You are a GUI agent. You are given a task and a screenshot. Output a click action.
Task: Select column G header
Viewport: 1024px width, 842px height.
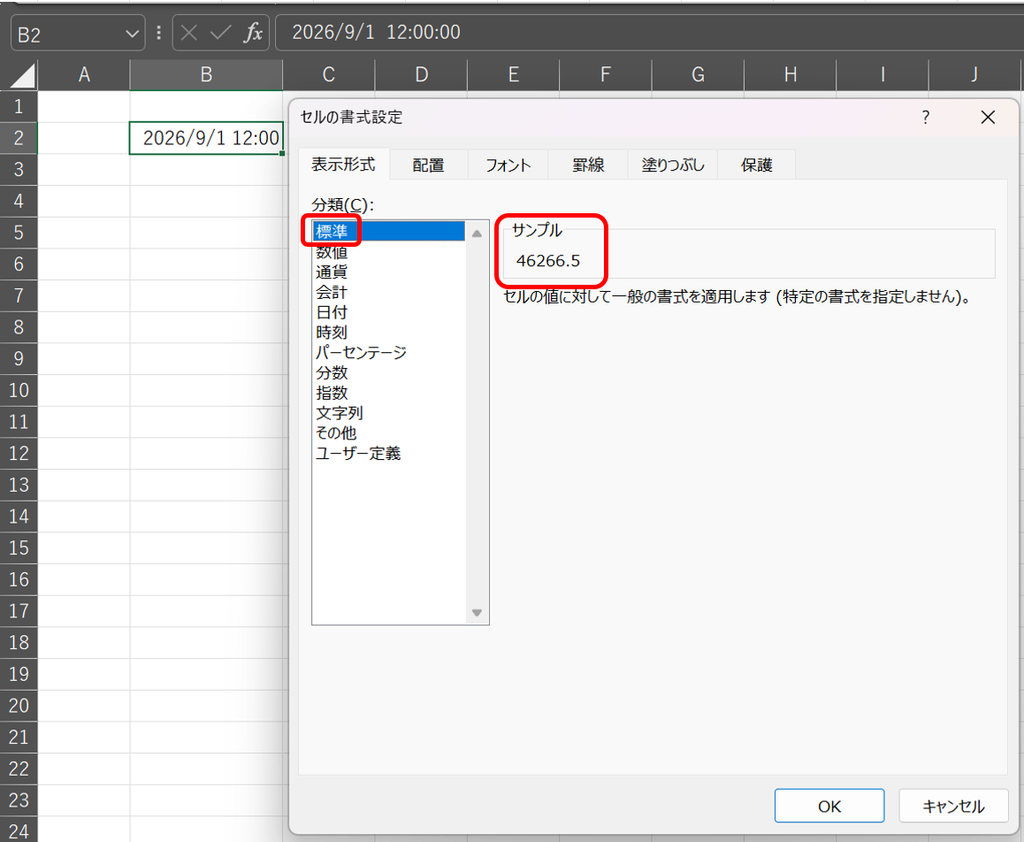click(x=698, y=75)
